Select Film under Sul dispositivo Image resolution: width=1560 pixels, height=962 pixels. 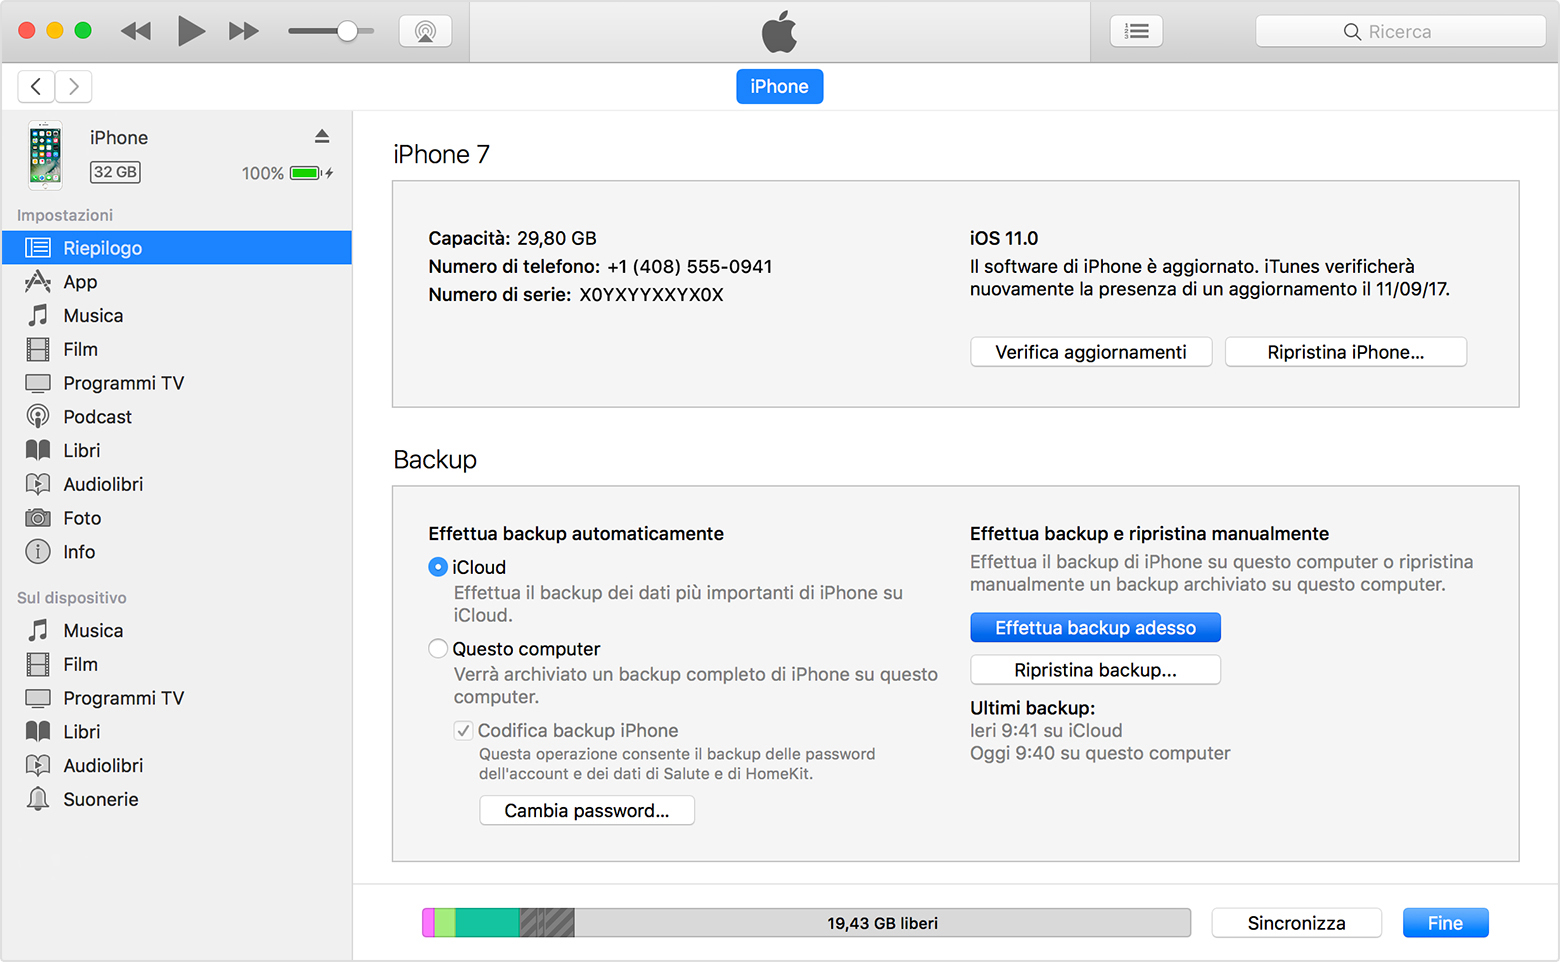click(x=80, y=664)
